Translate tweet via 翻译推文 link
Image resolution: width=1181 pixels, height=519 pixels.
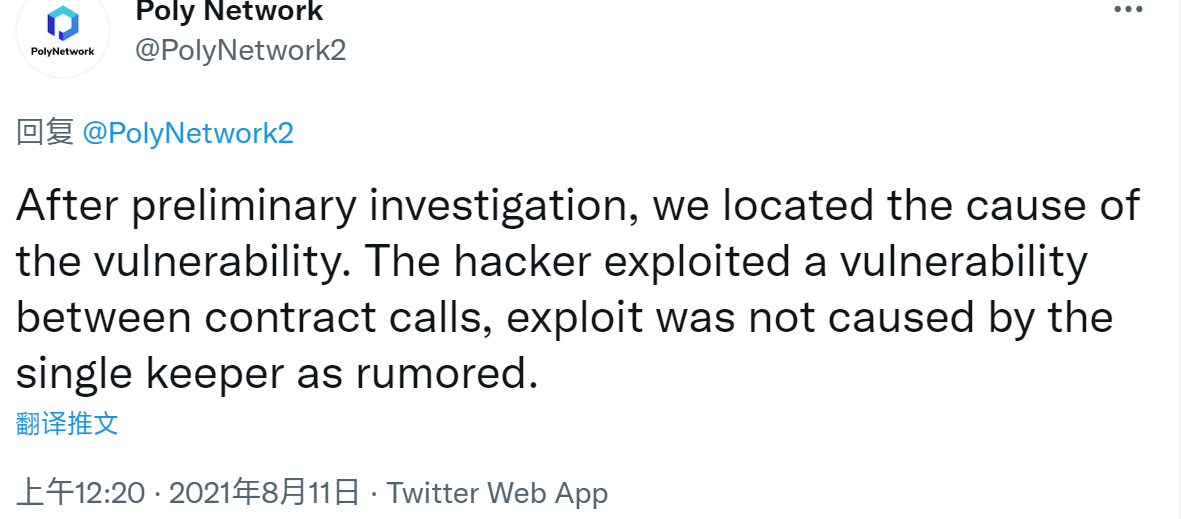(67, 423)
